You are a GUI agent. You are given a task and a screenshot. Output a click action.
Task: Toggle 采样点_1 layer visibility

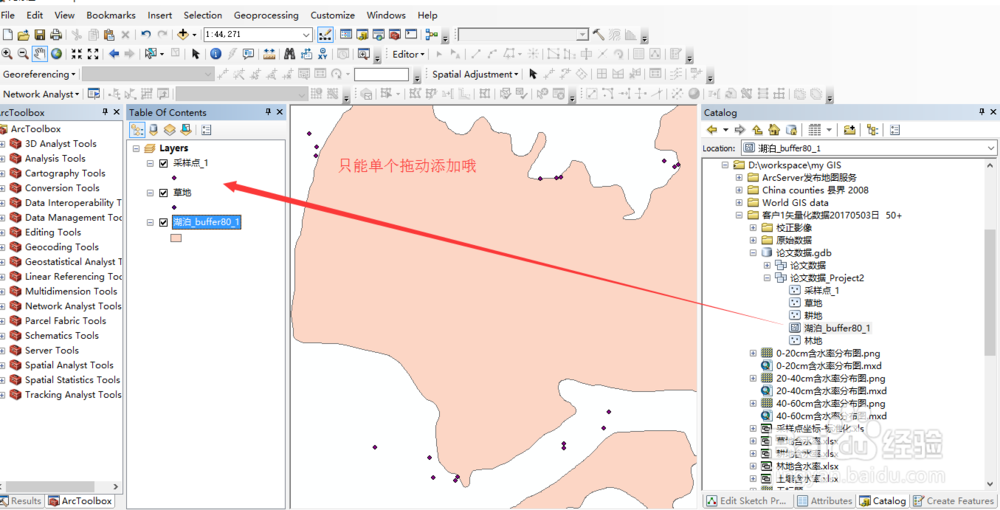pyautogui.click(x=163, y=163)
